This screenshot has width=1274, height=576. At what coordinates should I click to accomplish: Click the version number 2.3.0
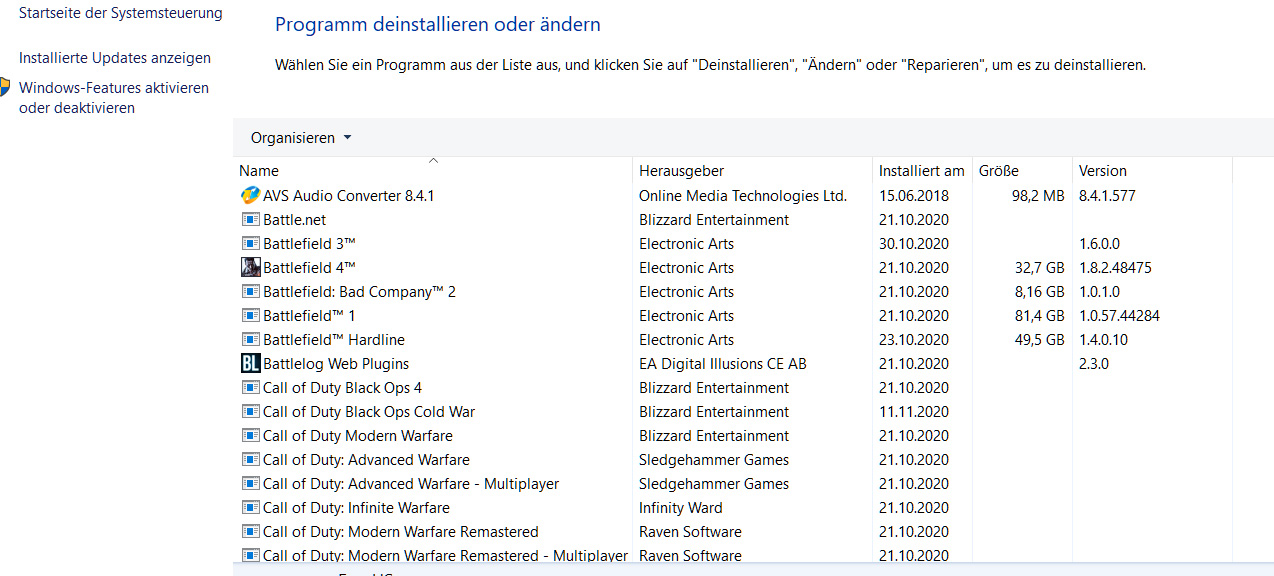(x=1094, y=364)
